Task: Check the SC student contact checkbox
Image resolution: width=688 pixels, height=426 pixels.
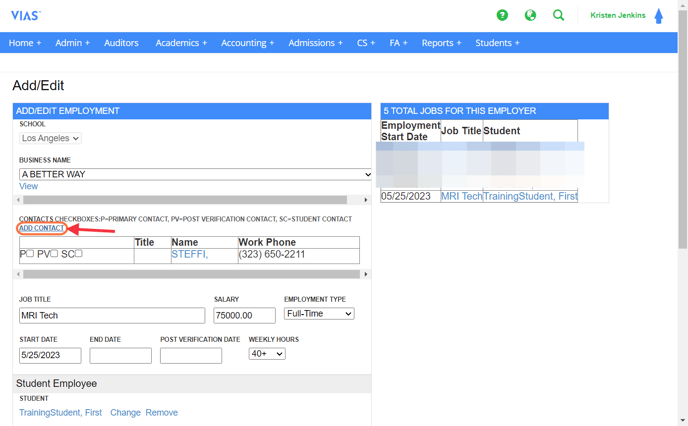Action: click(79, 254)
